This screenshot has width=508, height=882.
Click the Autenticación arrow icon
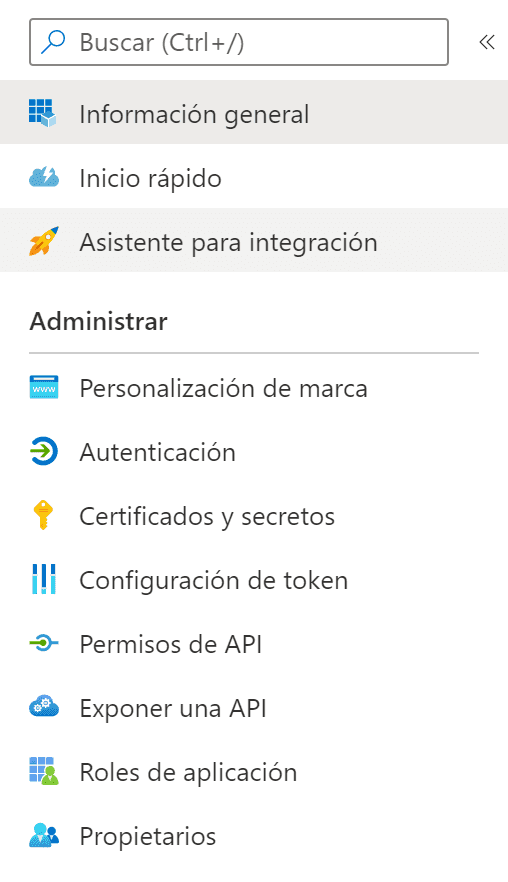pyautogui.click(x=43, y=452)
